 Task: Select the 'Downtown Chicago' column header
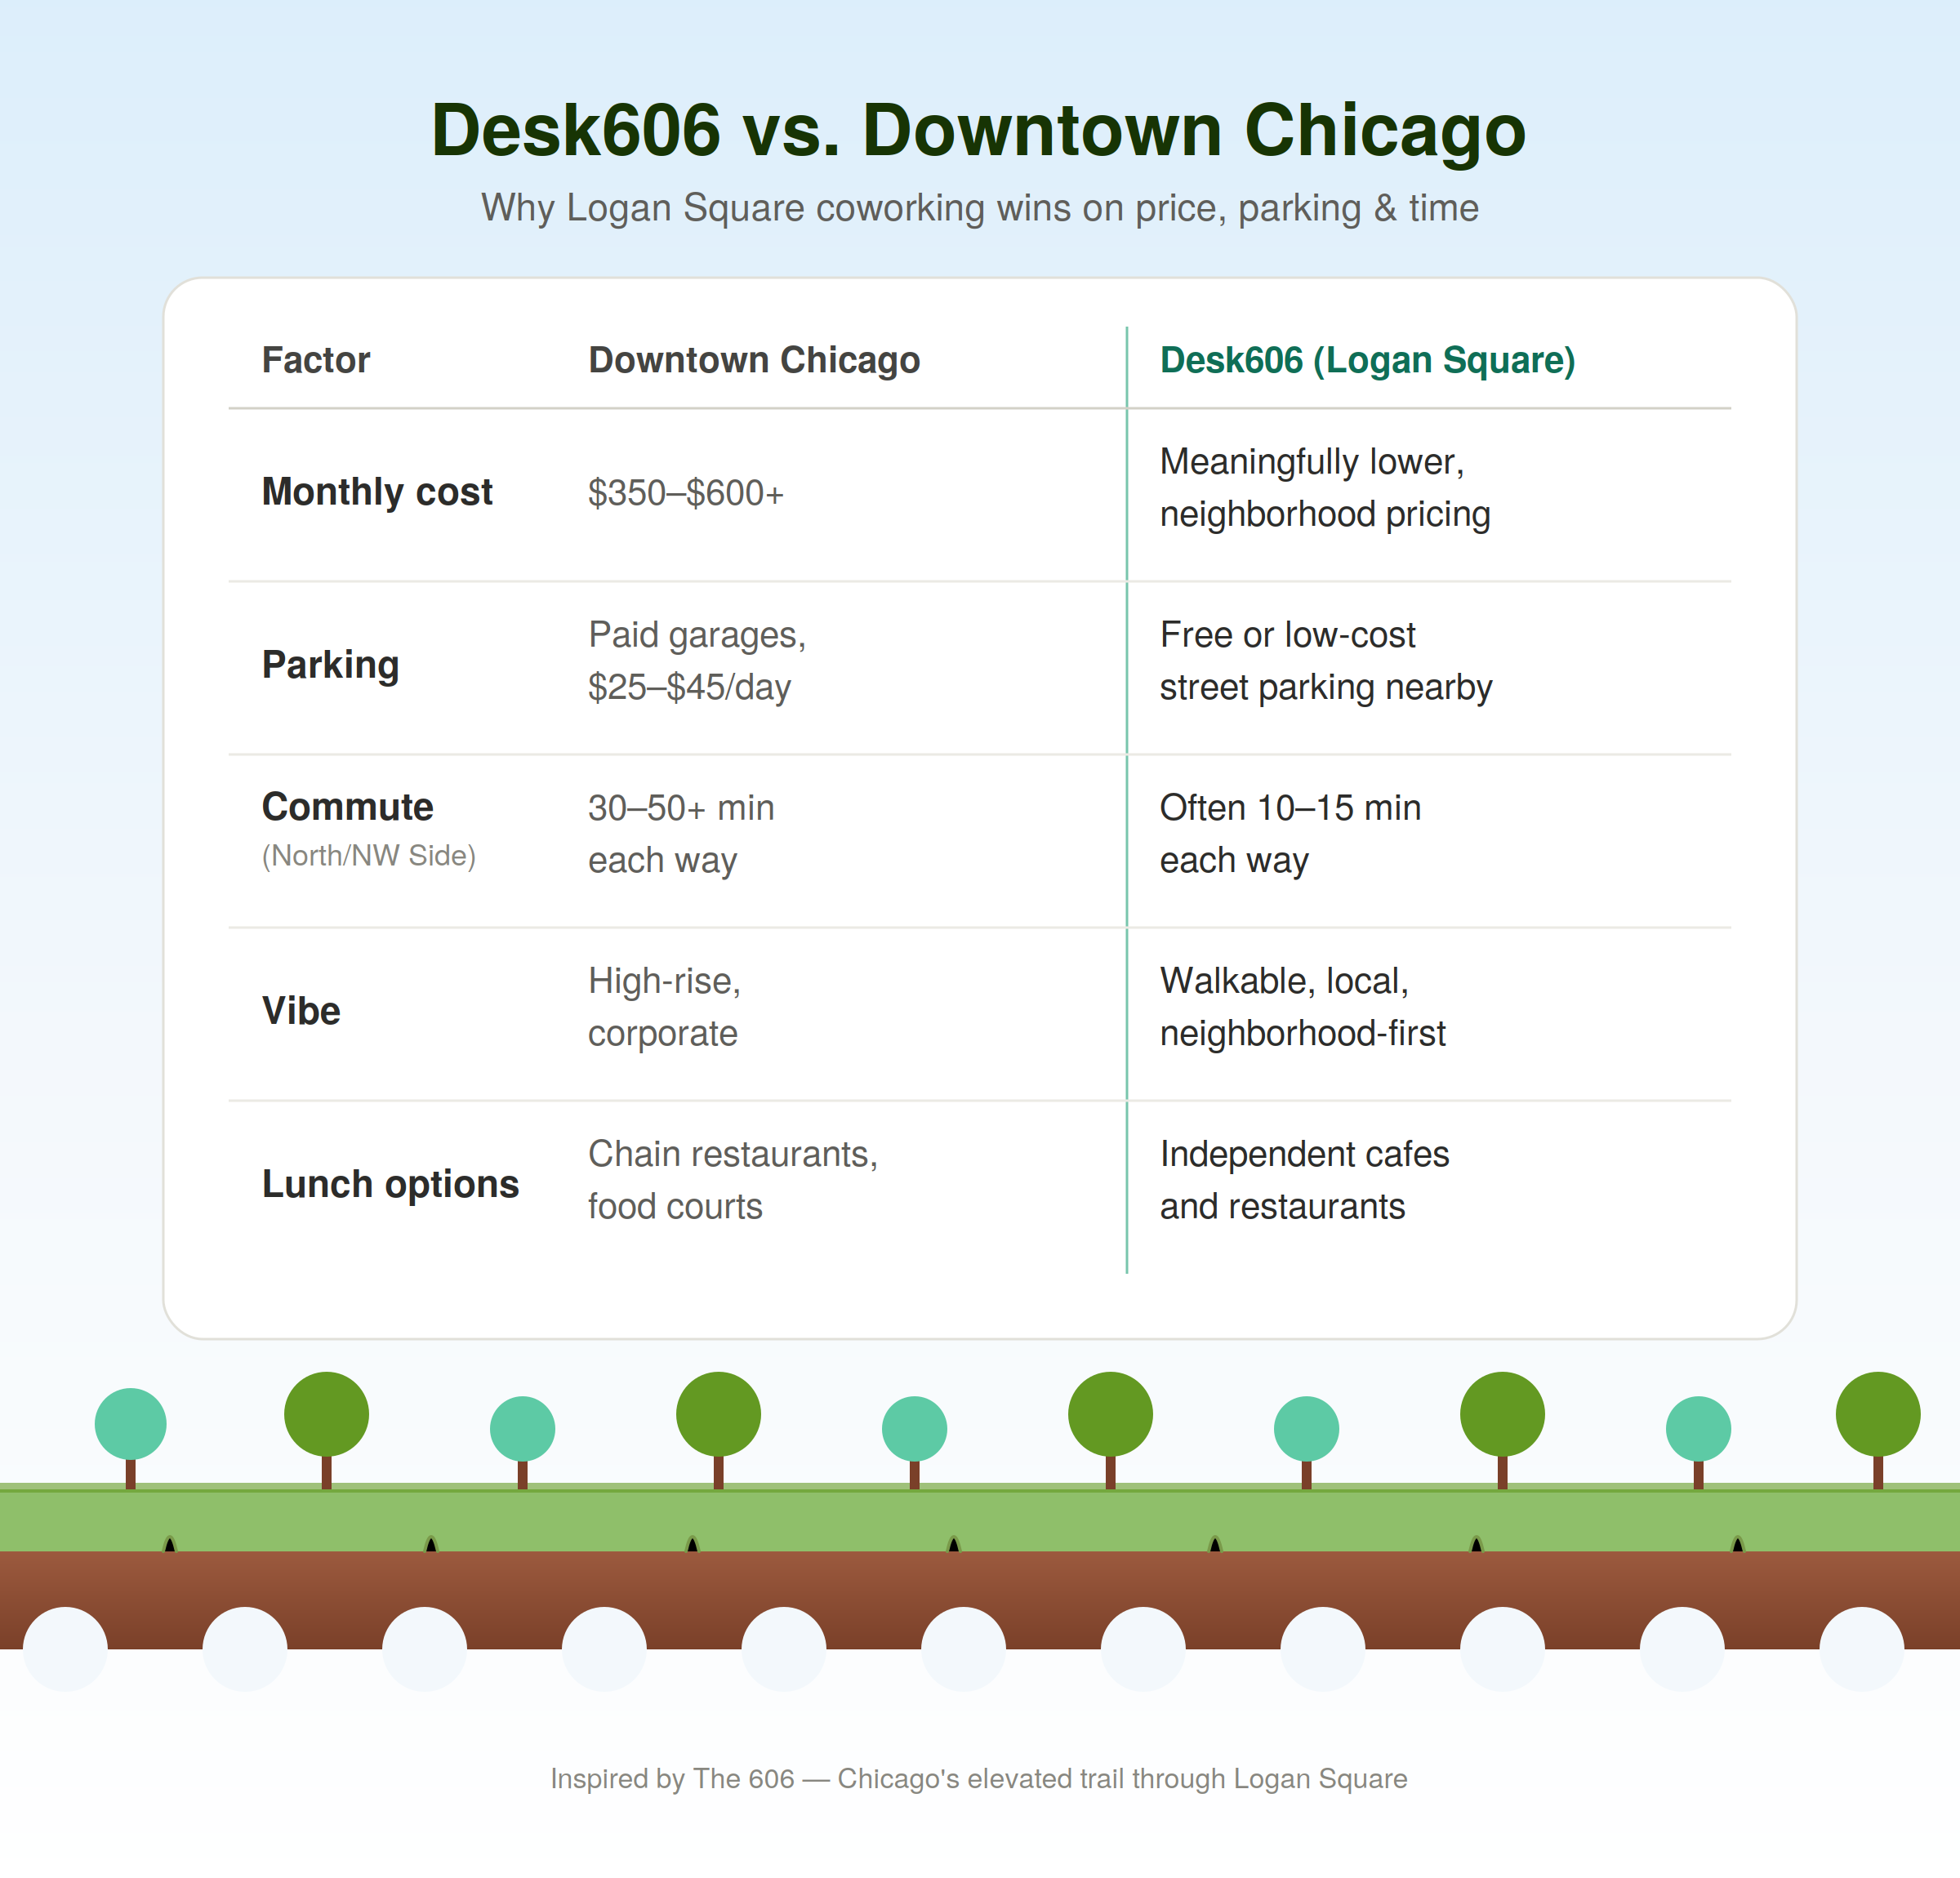[754, 360]
